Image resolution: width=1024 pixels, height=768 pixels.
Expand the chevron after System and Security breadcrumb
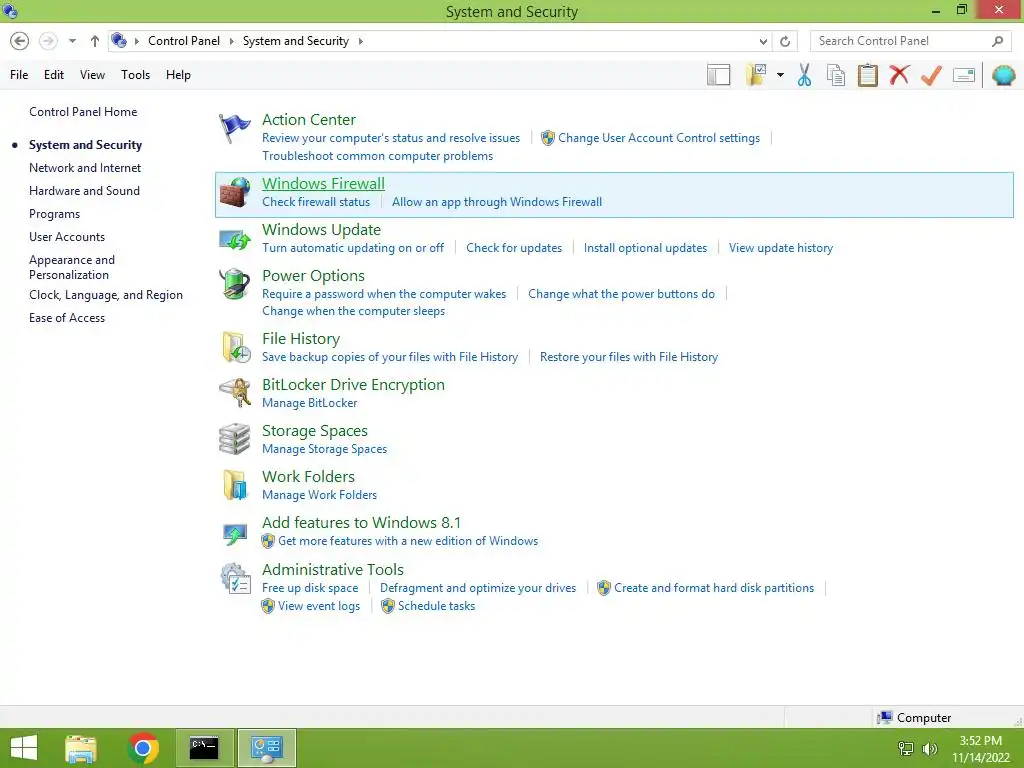pyautogui.click(x=360, y=41)
